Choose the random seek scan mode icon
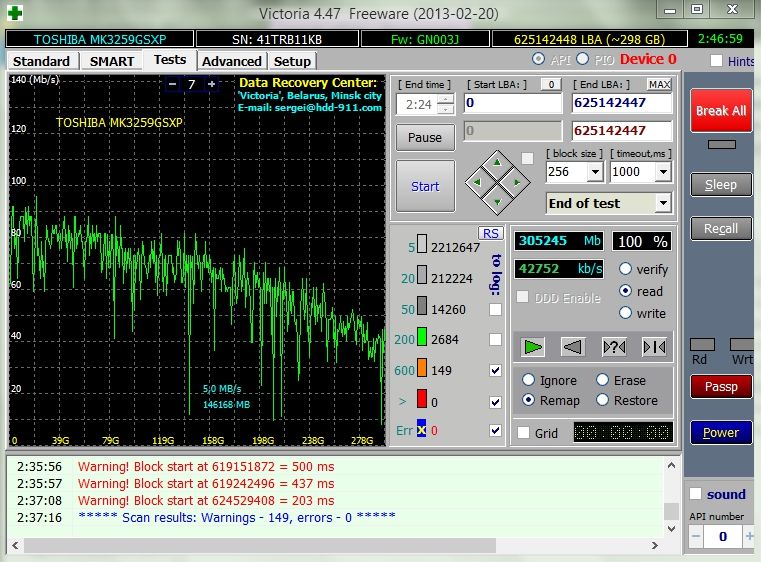This screenshot has height=562, width=761. pyautogui.click(x=613, y=347)
